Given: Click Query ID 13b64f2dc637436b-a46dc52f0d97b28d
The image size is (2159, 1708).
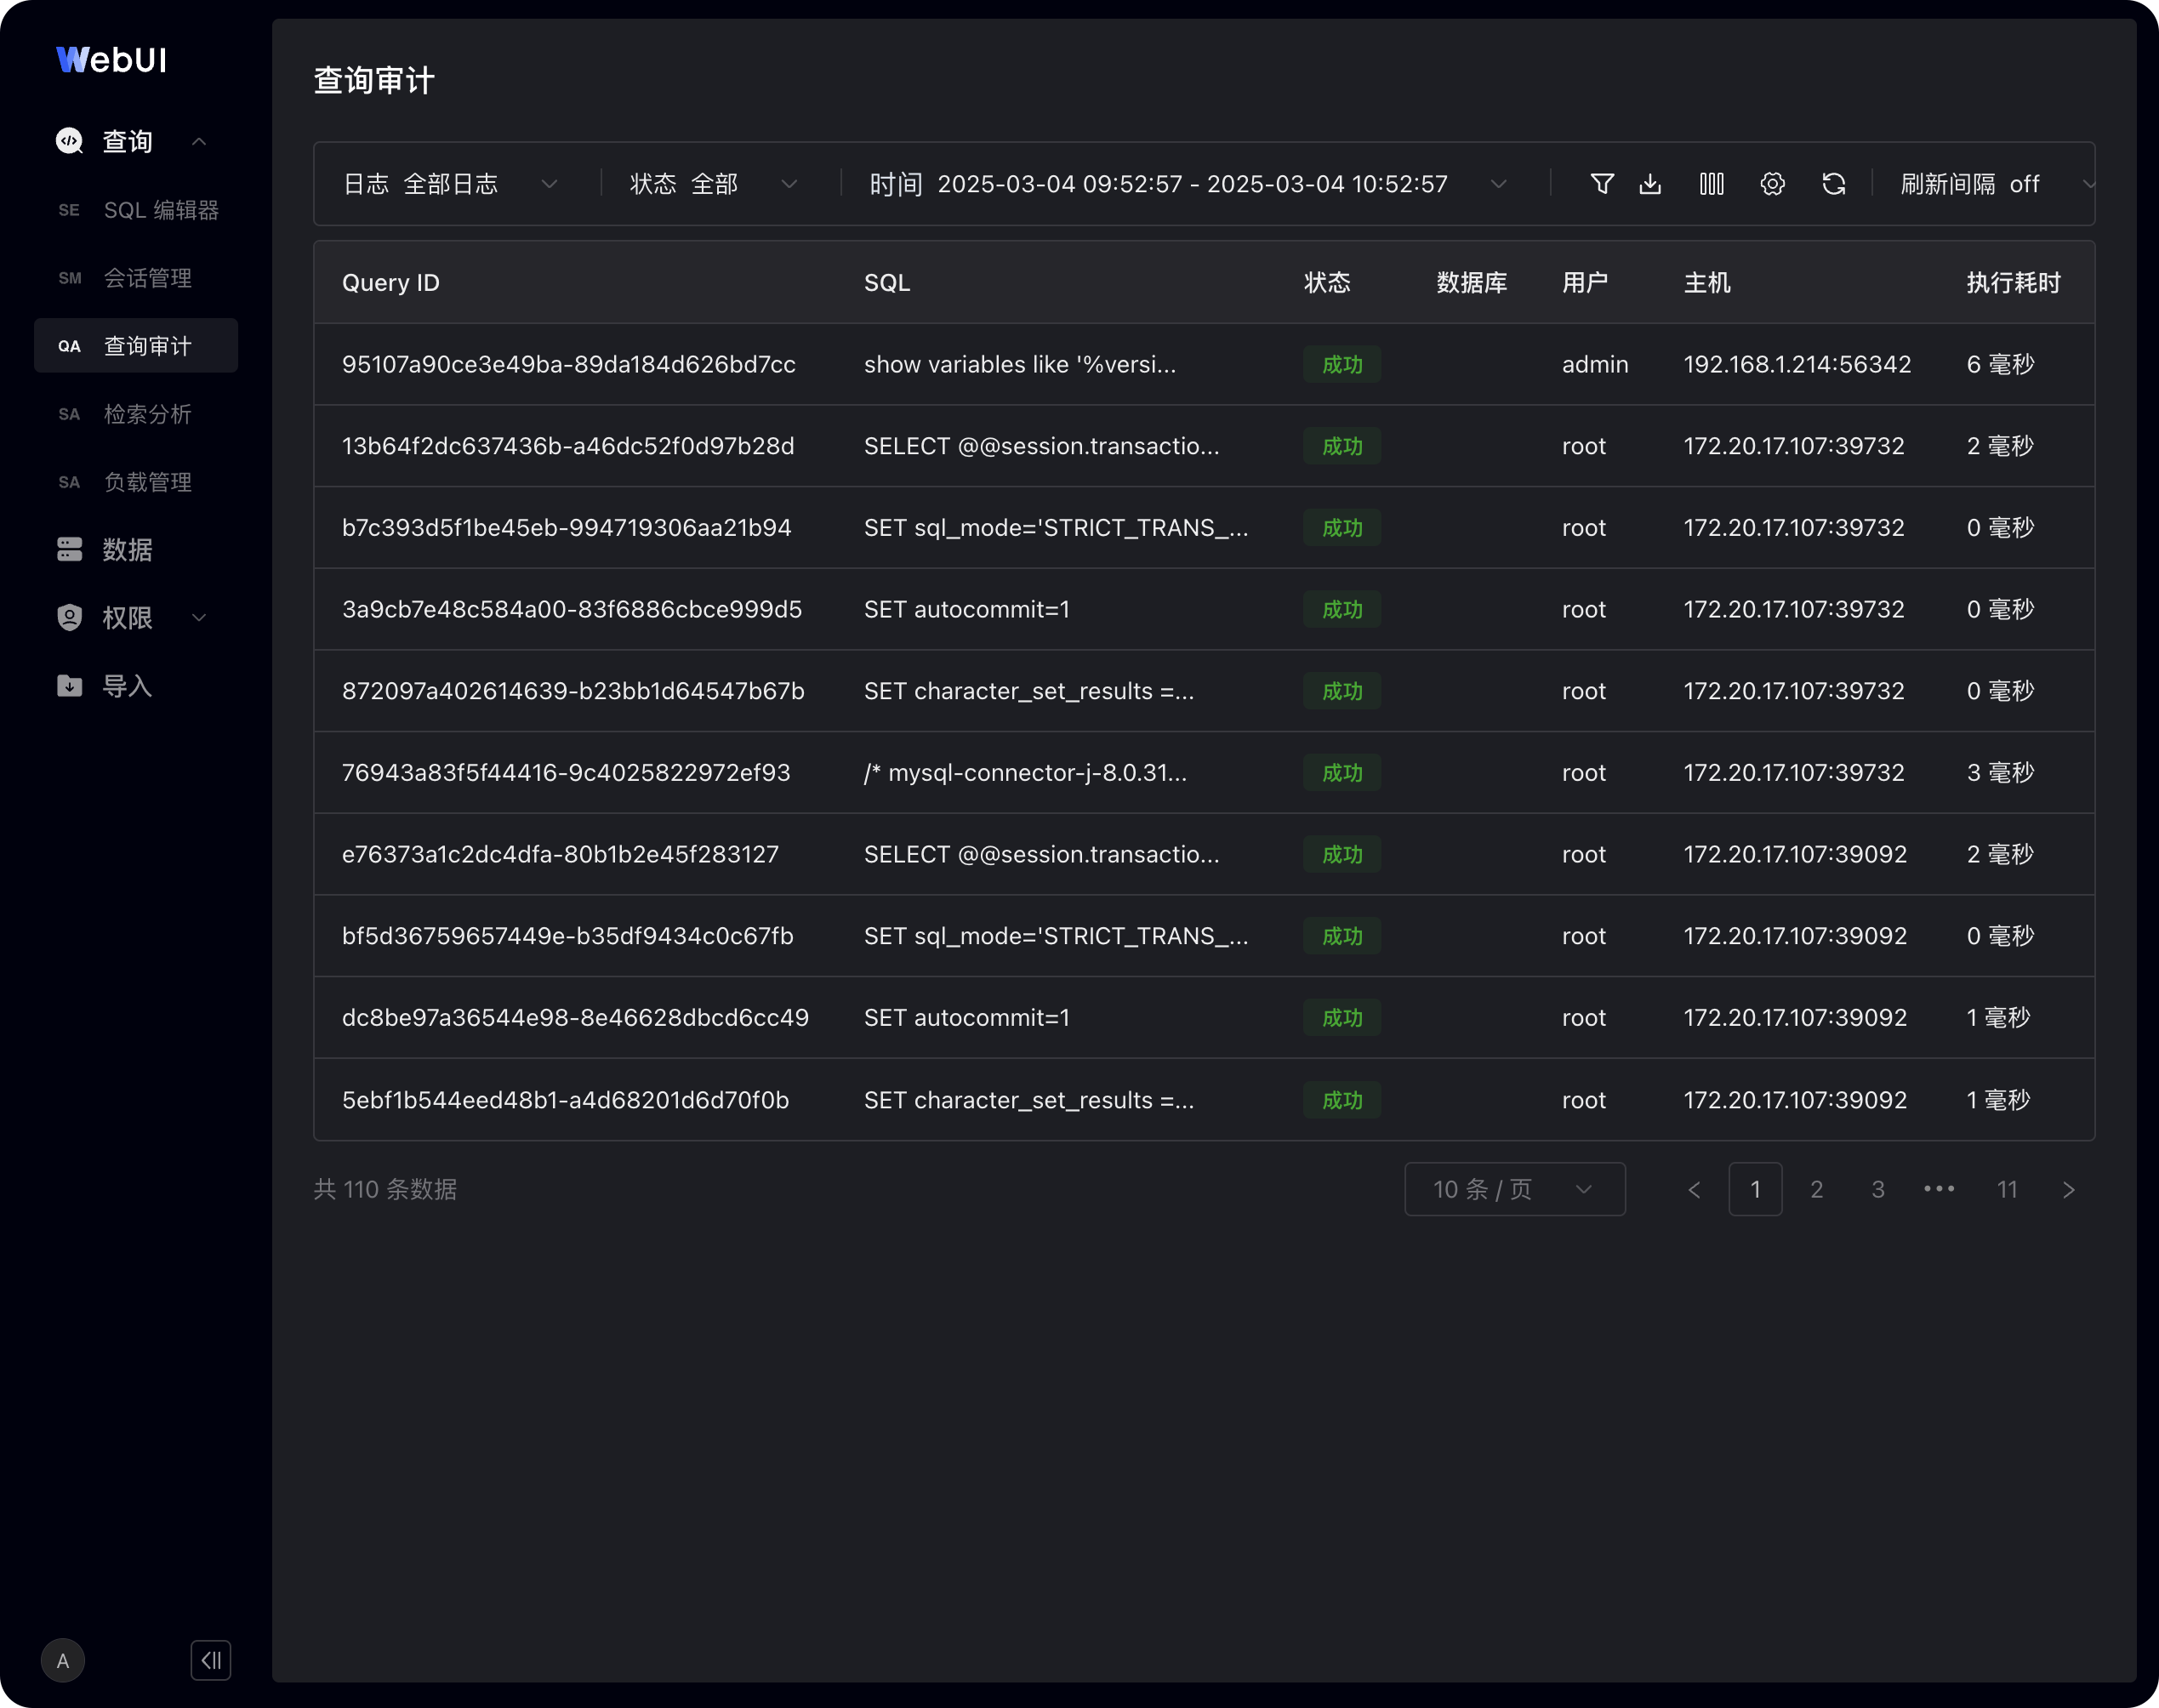Looking at the screenshot, I should click(567, 446).
